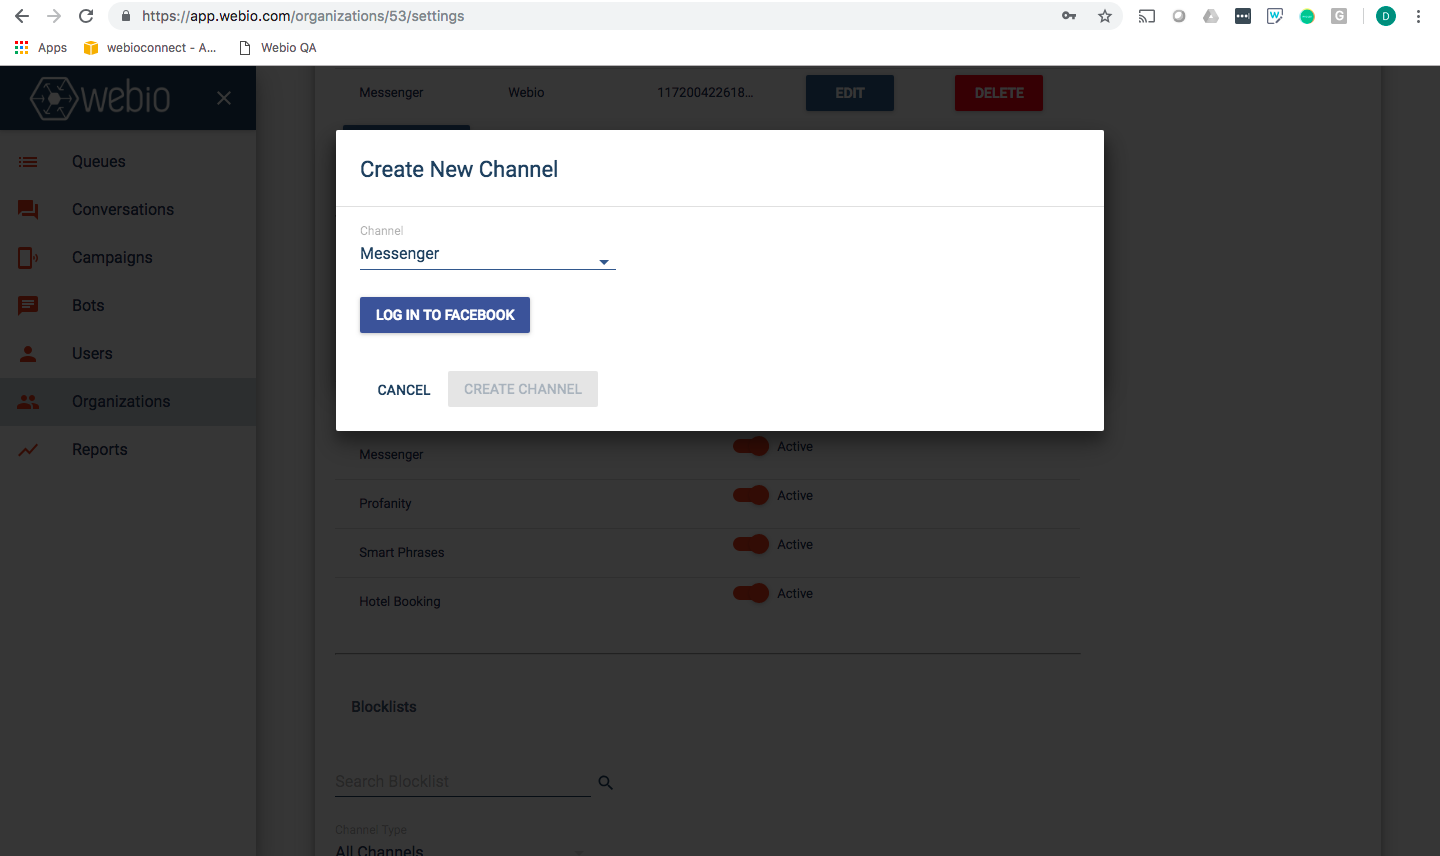
Task: Click the Blocklist search magnifier icon
Action: pos(605,783)
